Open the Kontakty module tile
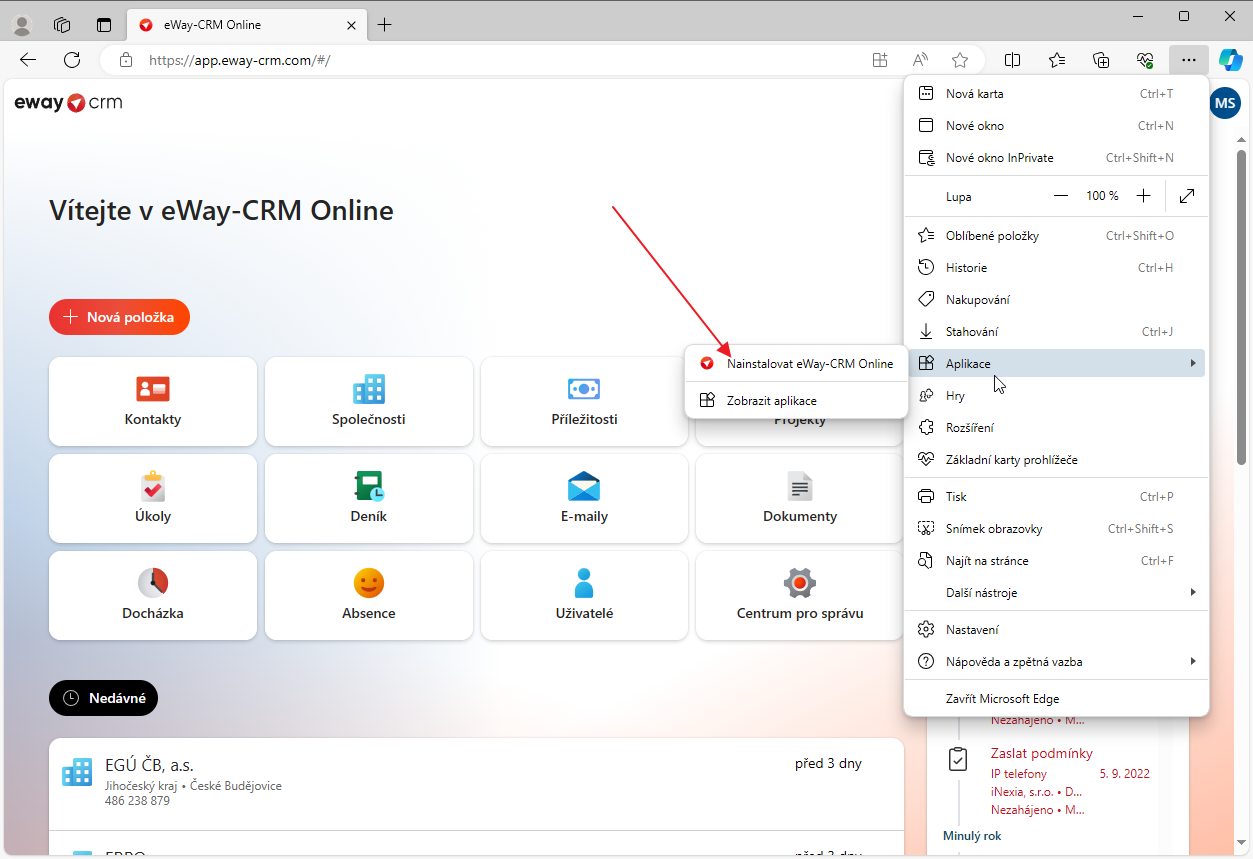Screen dimensions: 1253x859 coord(153,401)
